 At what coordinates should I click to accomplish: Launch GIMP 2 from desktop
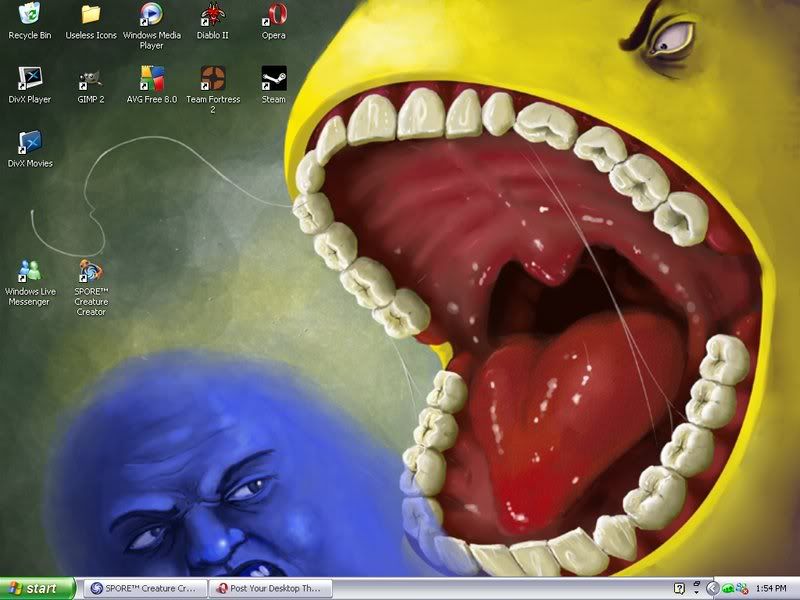pyautogui.click(x=91, y=79)
